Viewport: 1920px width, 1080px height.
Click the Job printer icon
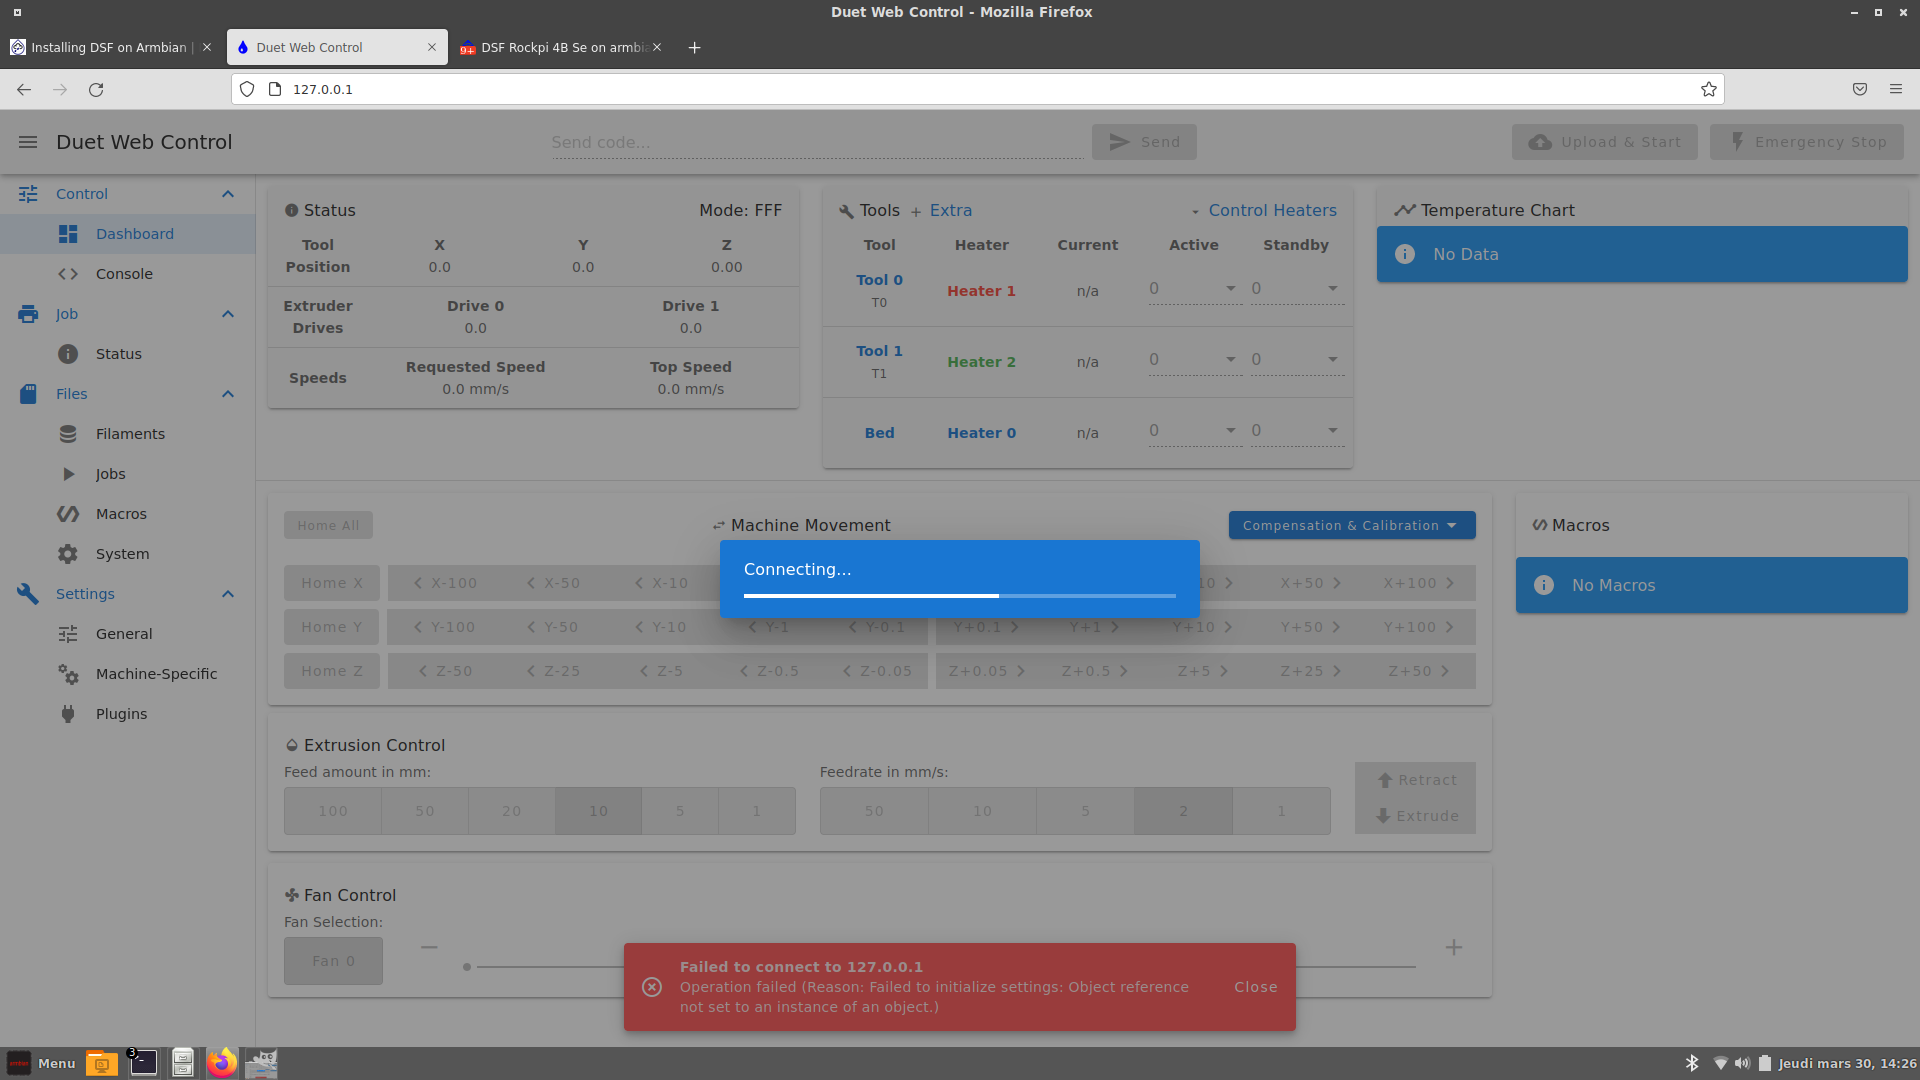[x=28, y=314]
